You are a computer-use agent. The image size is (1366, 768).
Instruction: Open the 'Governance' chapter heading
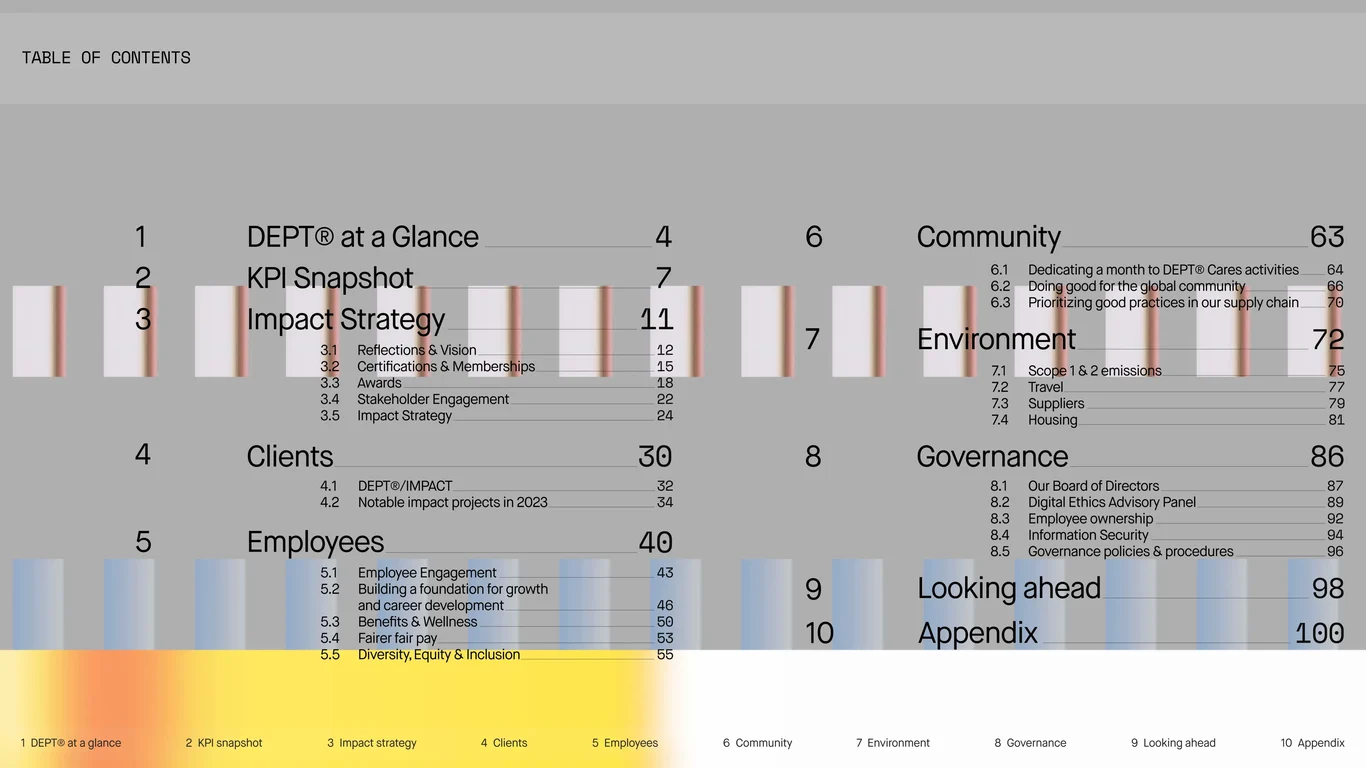click(992, 456)
